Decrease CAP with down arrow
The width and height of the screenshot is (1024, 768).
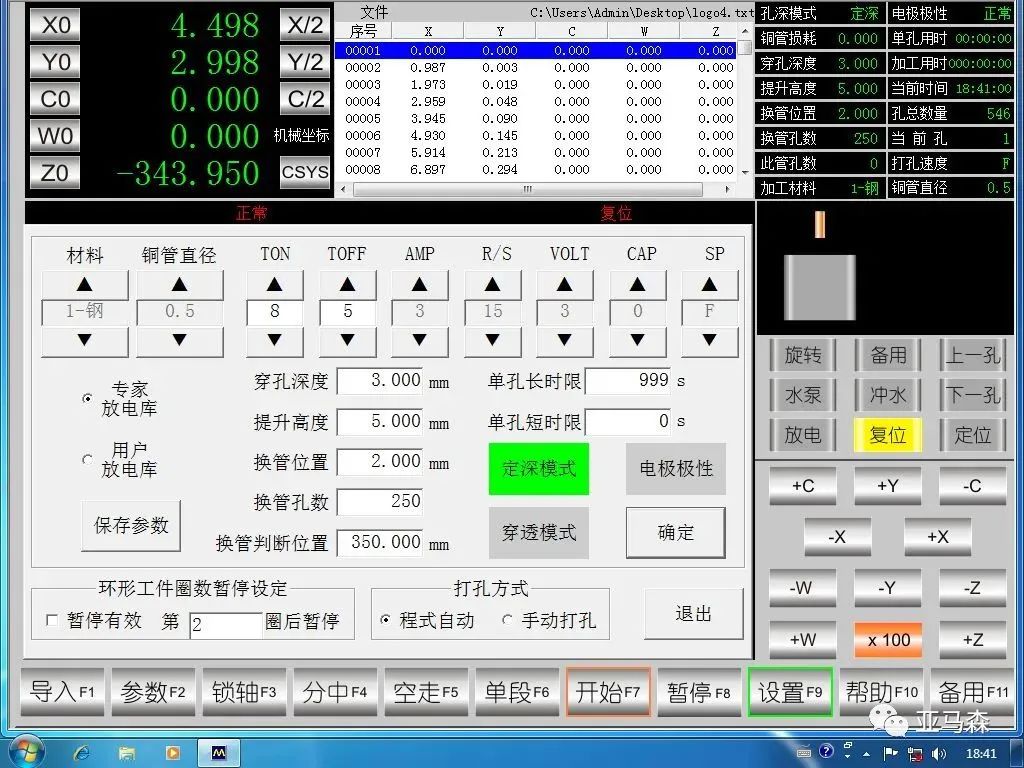[x=638, y=341]
